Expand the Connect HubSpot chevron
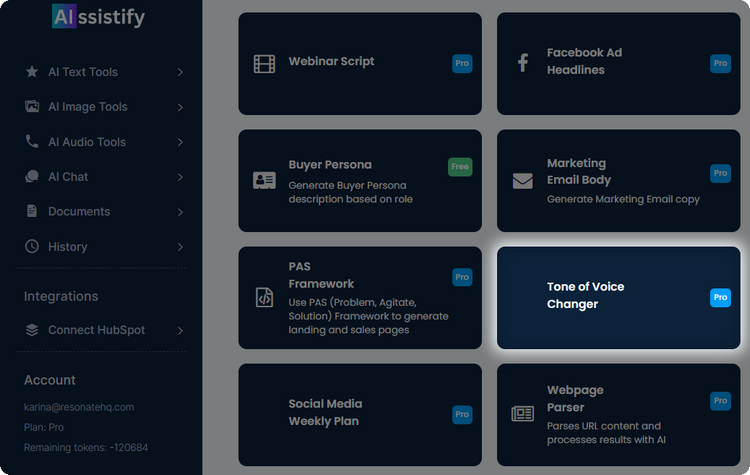 pos(180,330)
